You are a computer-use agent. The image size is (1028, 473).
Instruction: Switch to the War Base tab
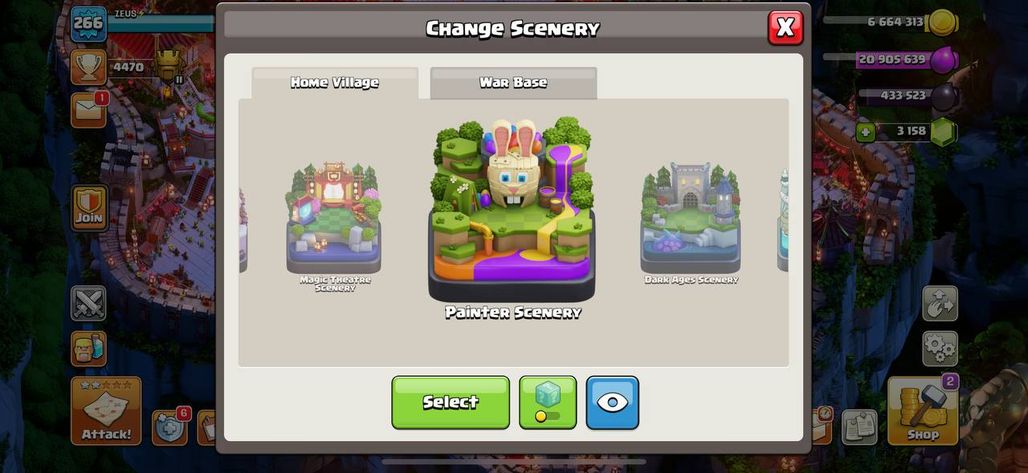pyautogui.click(x=513, y=83)
